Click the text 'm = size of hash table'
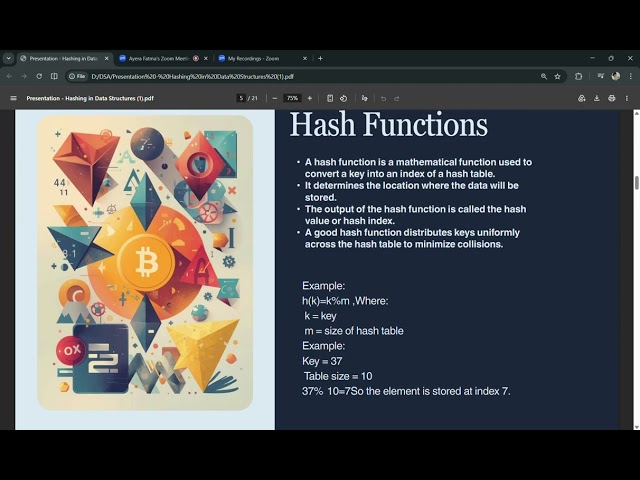 click(x=354, y=331)
